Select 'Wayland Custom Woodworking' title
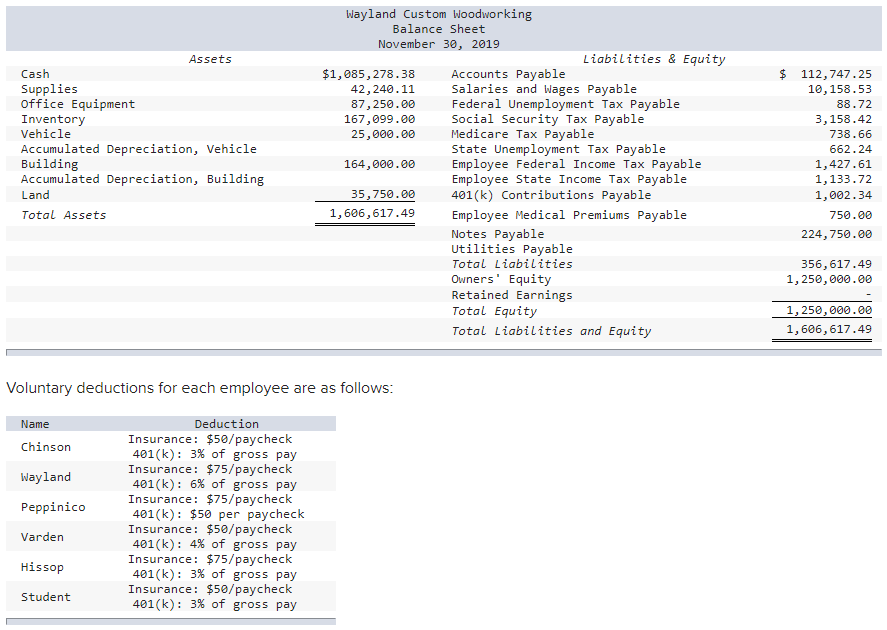The width and height of the screenshot is (887, 630). [439, 14]
